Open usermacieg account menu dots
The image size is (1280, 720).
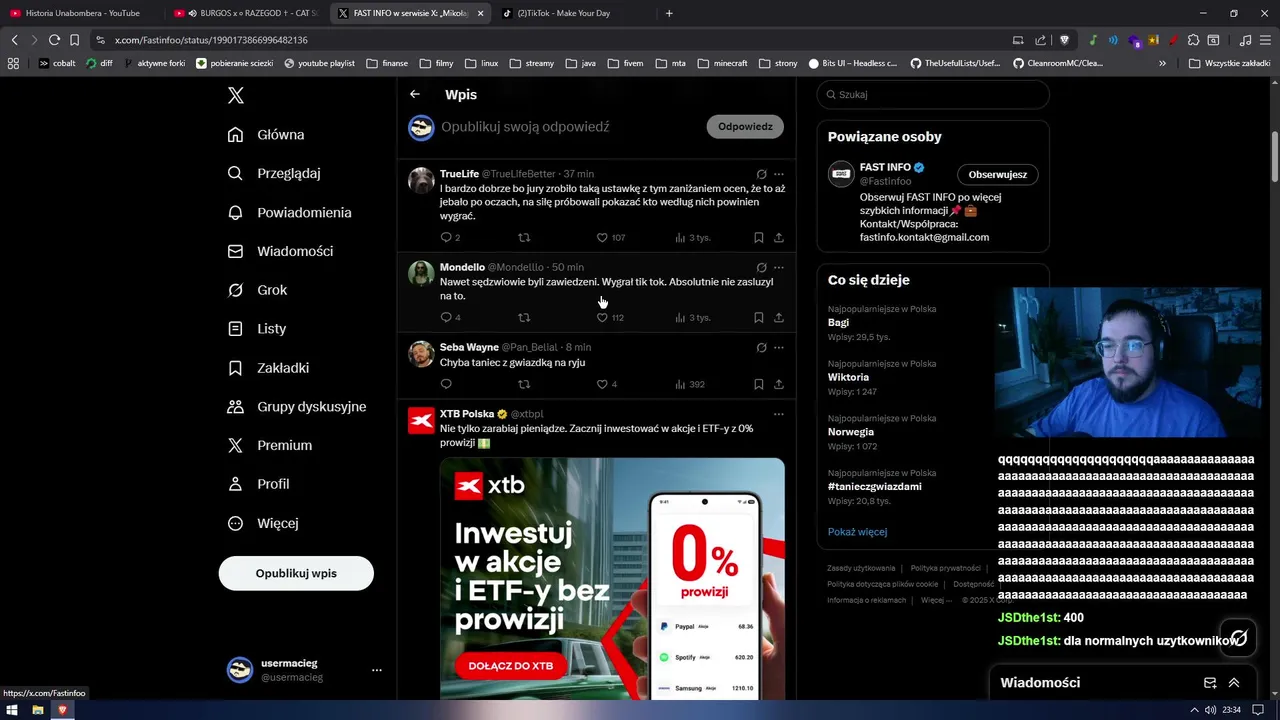[377, 670]
